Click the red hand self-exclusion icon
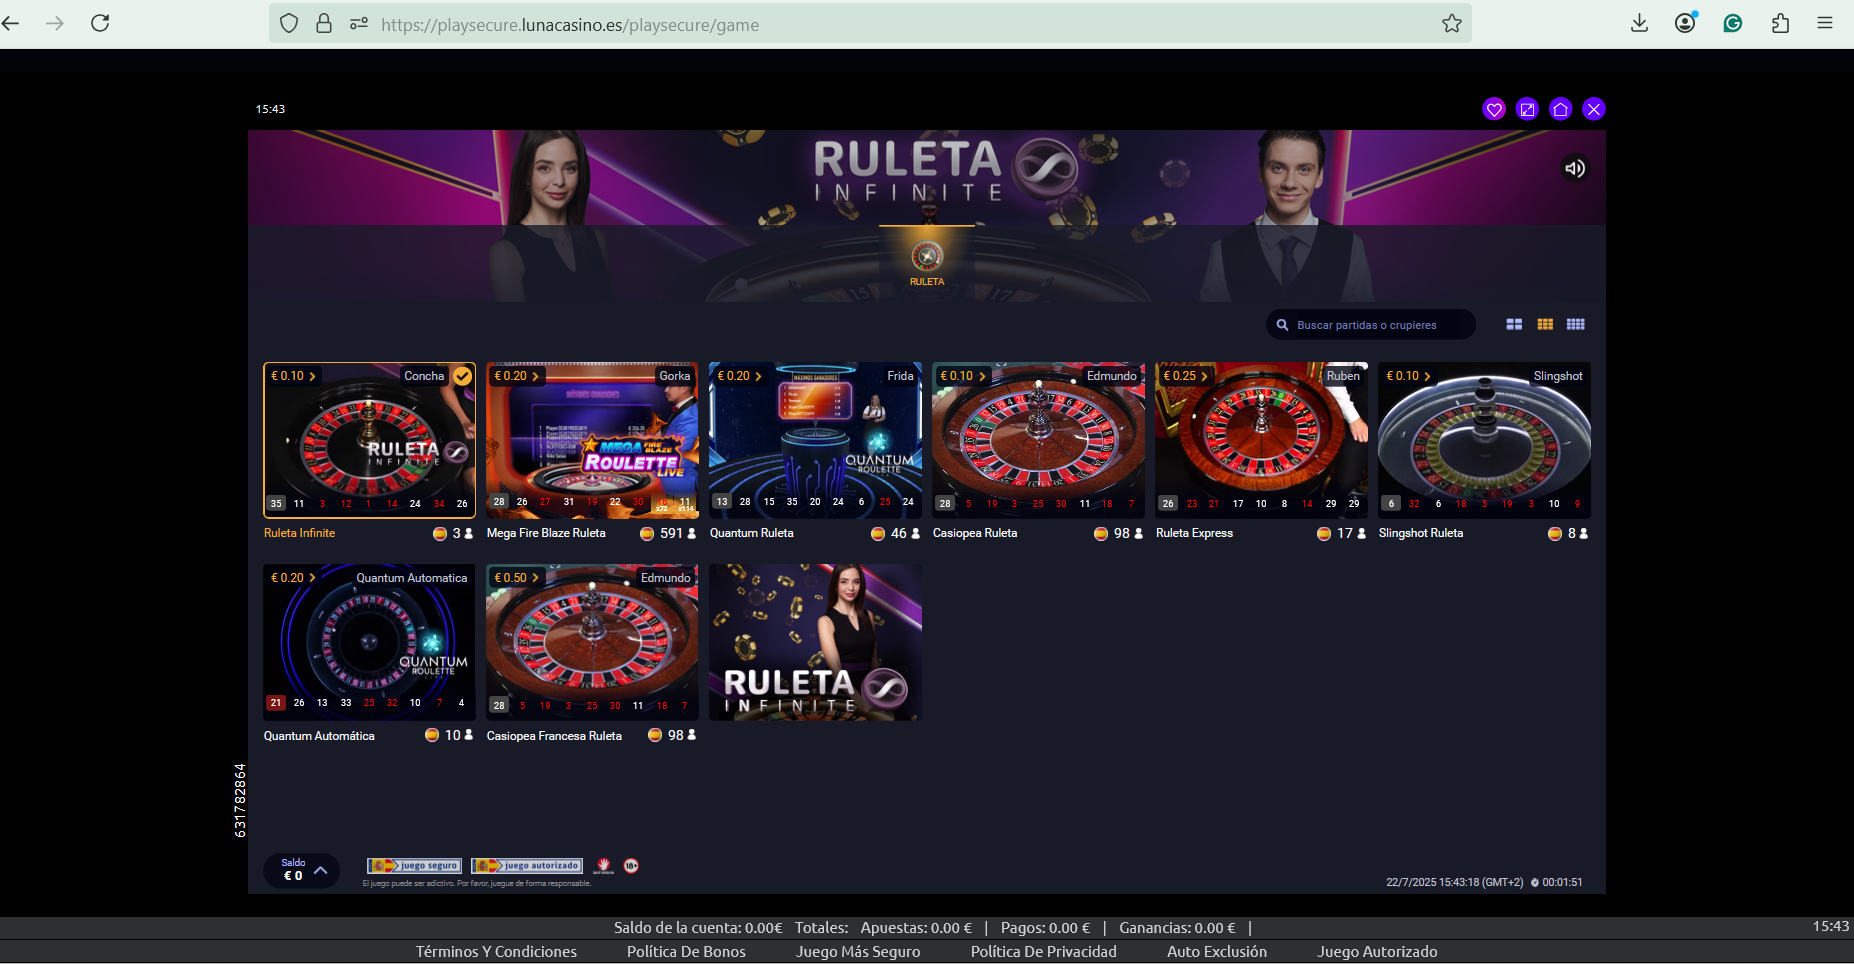Image resolution: width=1854 pixels, height=964 pixels. [604, 866]
